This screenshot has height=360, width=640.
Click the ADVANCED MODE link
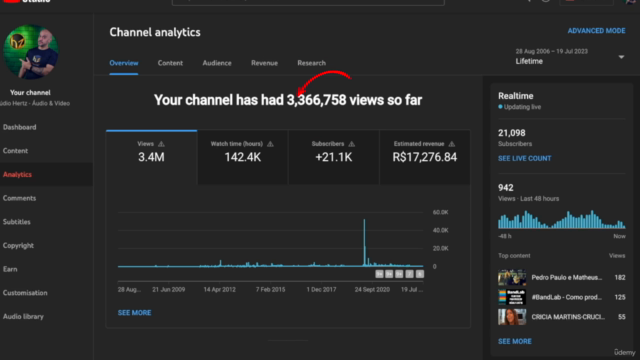[596, 31]
